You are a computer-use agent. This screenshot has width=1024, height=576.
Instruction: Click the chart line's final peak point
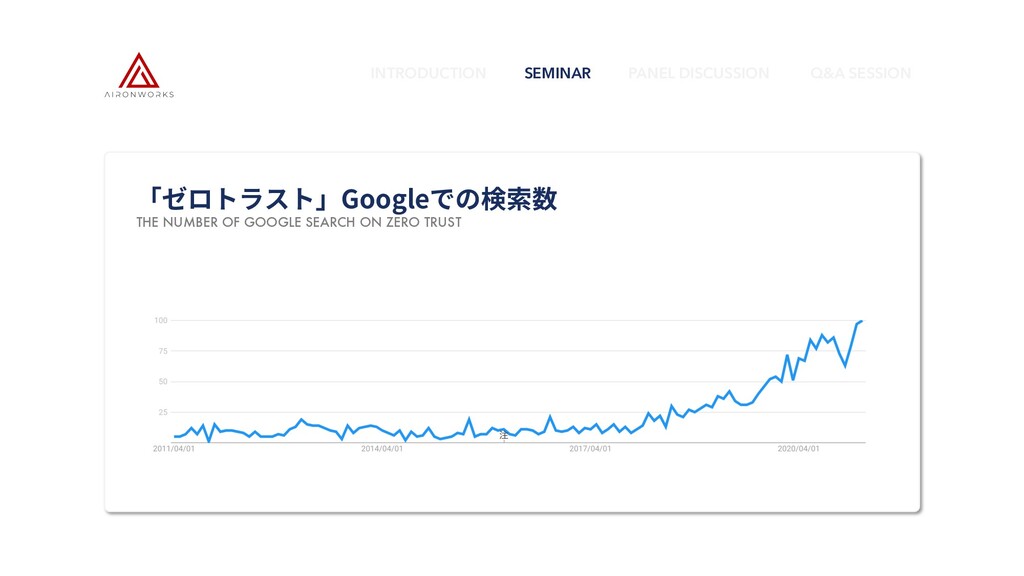pos(861,321)
